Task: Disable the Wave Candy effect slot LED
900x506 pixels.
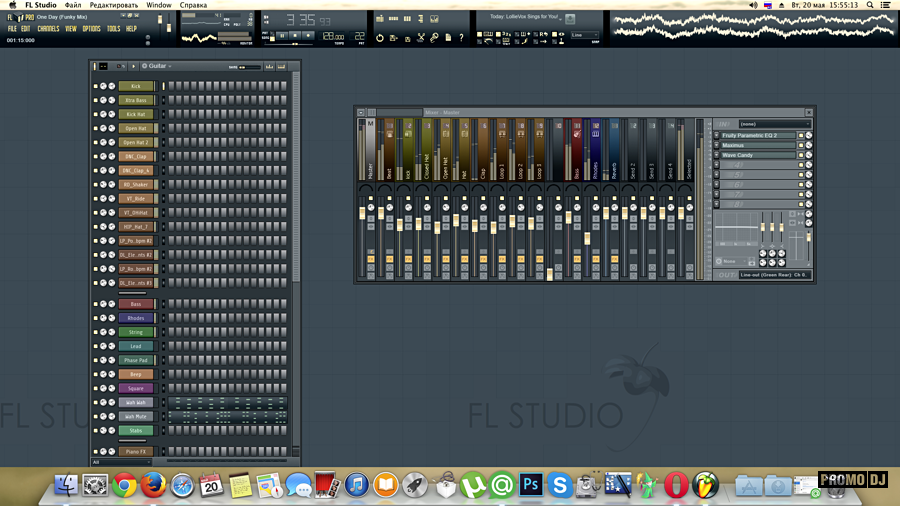Action: (801, 155)
